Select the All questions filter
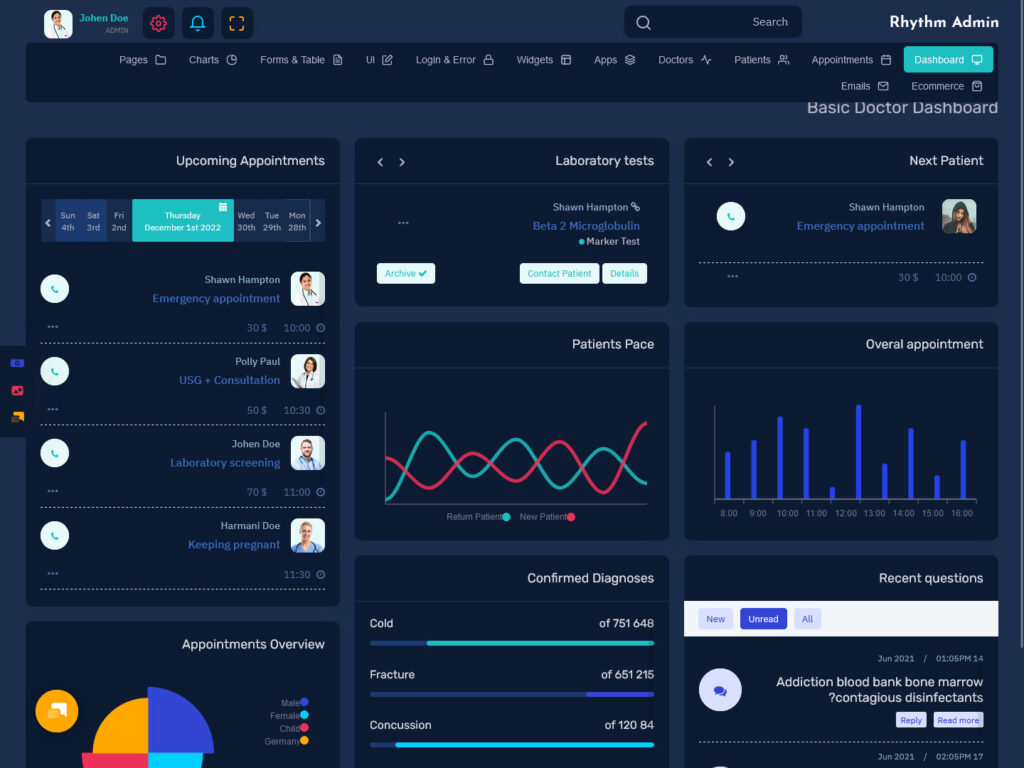 (x=807, y=618)
